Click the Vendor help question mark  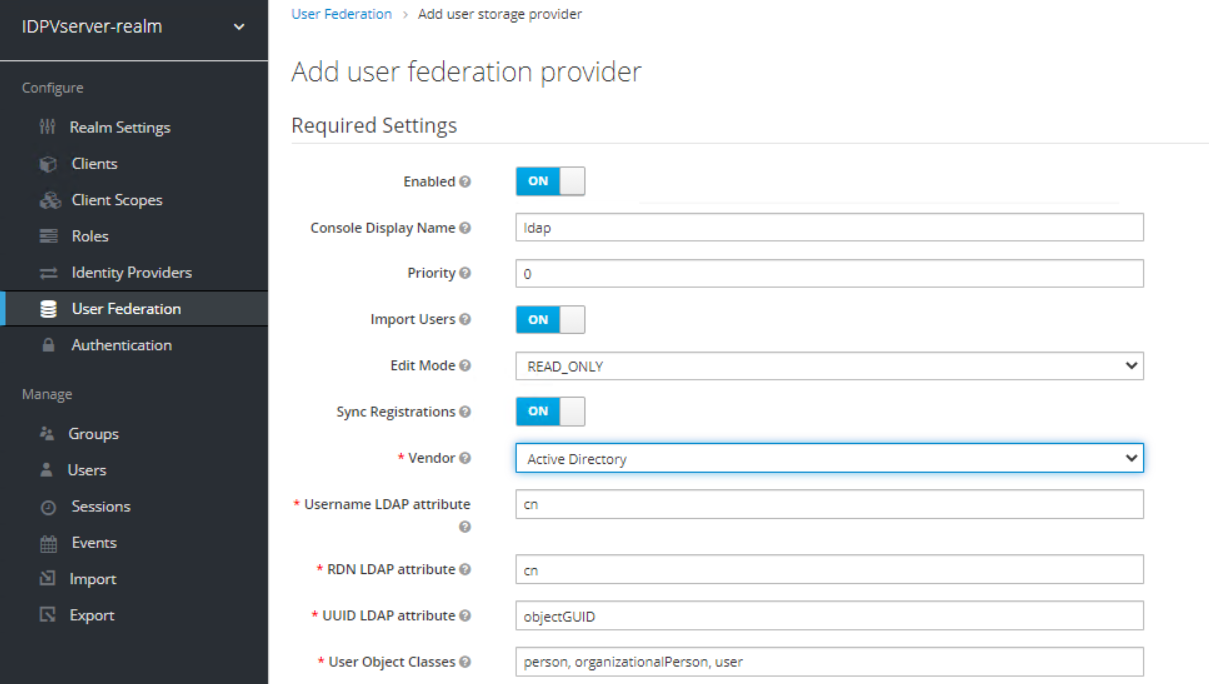[x=466, y=457]
